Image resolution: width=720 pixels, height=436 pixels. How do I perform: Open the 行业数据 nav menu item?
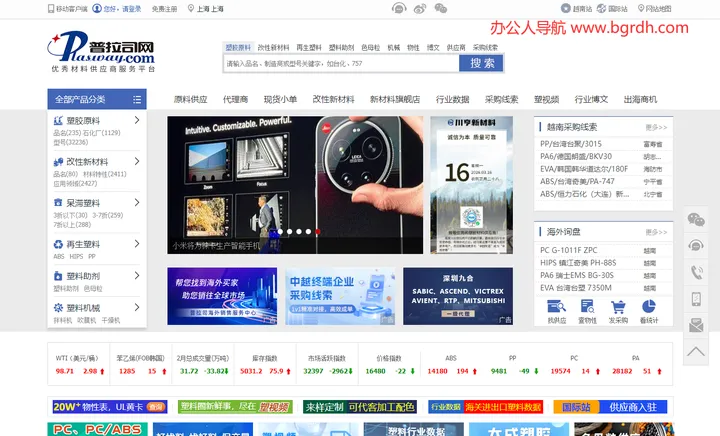[x=452, y=100]
